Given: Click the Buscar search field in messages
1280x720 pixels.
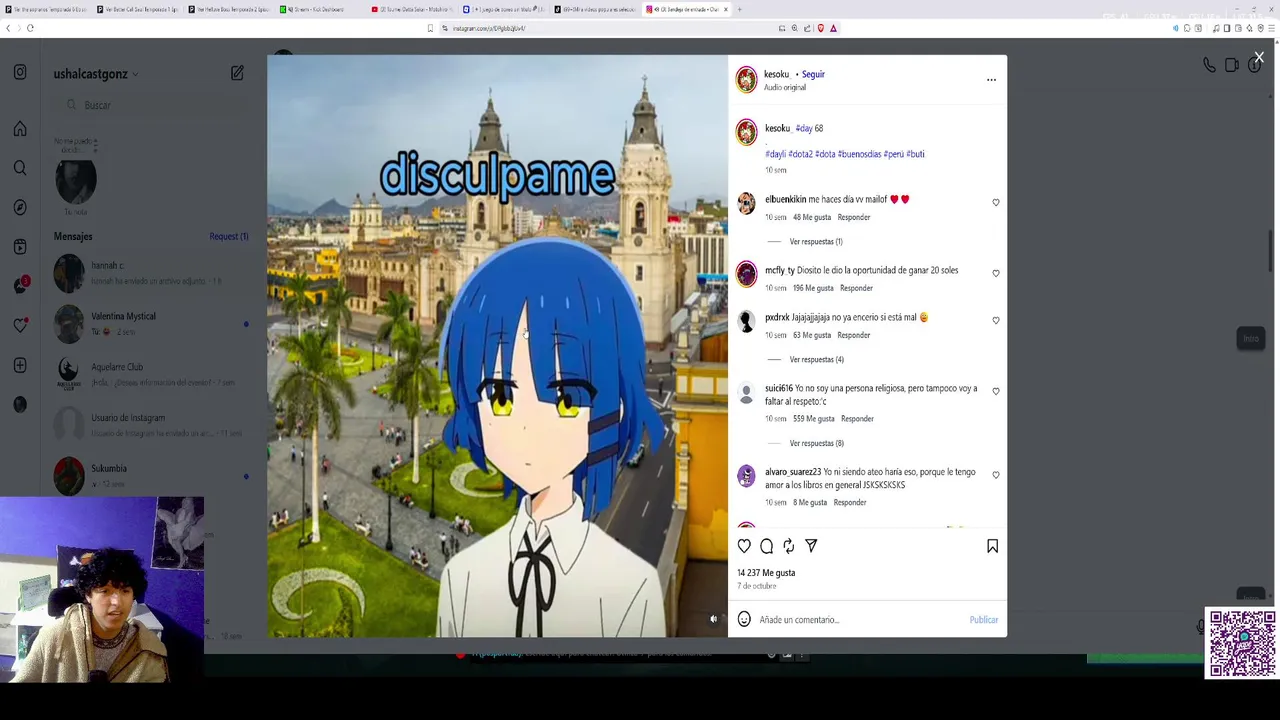Looking at the screenshot, I should pos(150,105).
